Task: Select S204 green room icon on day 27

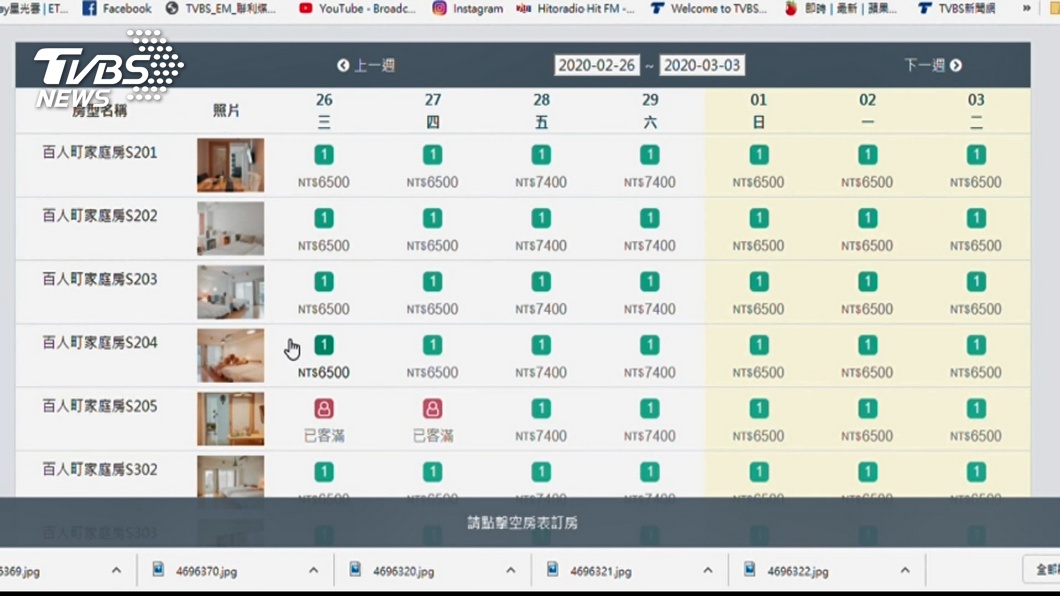Action: click(x=432, y=345)
